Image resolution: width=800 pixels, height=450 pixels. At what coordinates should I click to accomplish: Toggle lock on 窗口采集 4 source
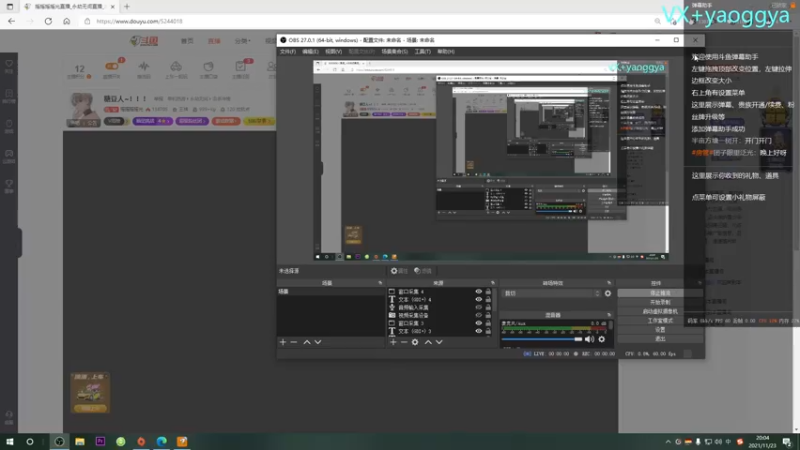(x=488, y=292)
